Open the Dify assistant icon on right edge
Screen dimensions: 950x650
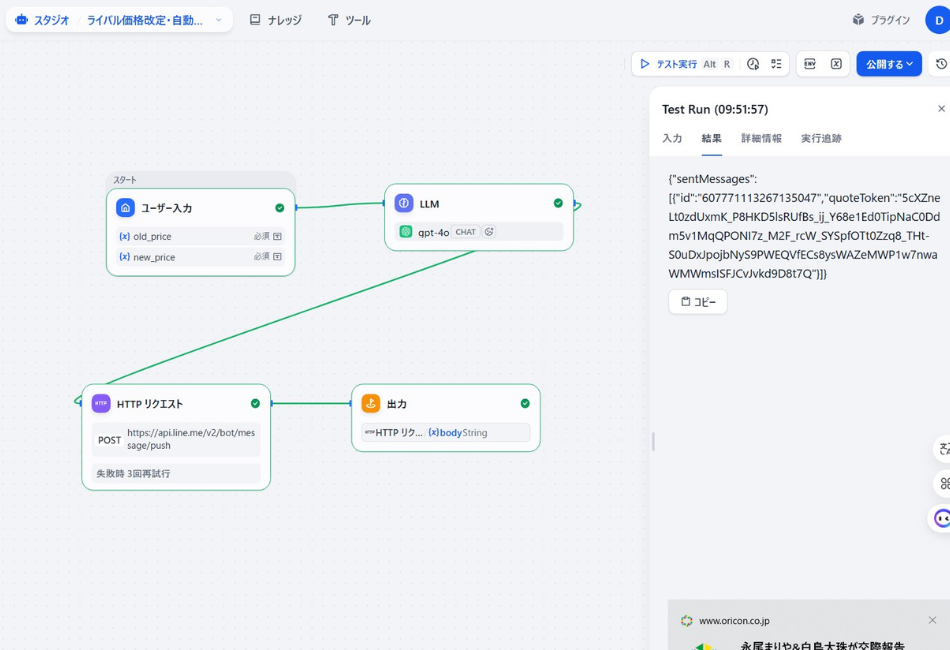coord(941,519)
